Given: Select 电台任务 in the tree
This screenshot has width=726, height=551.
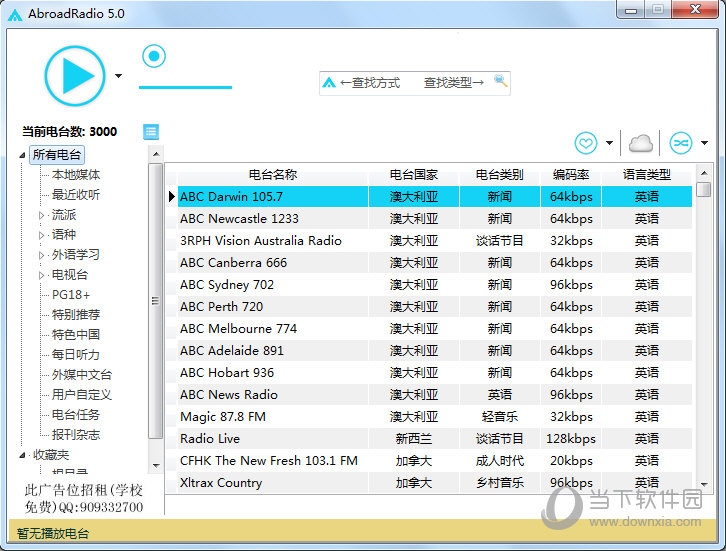Looking at the screenshot, I should [76, 415].
